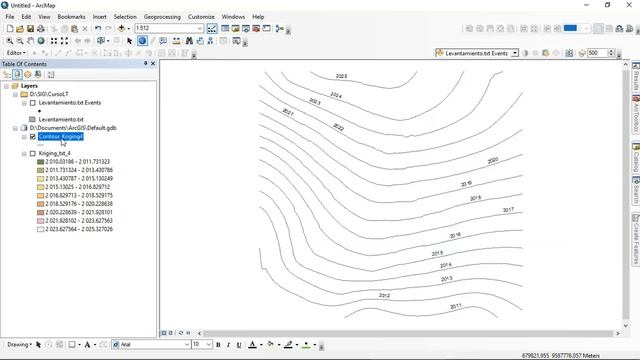Print the map
640x360 pixels.
tap(41, 29)
